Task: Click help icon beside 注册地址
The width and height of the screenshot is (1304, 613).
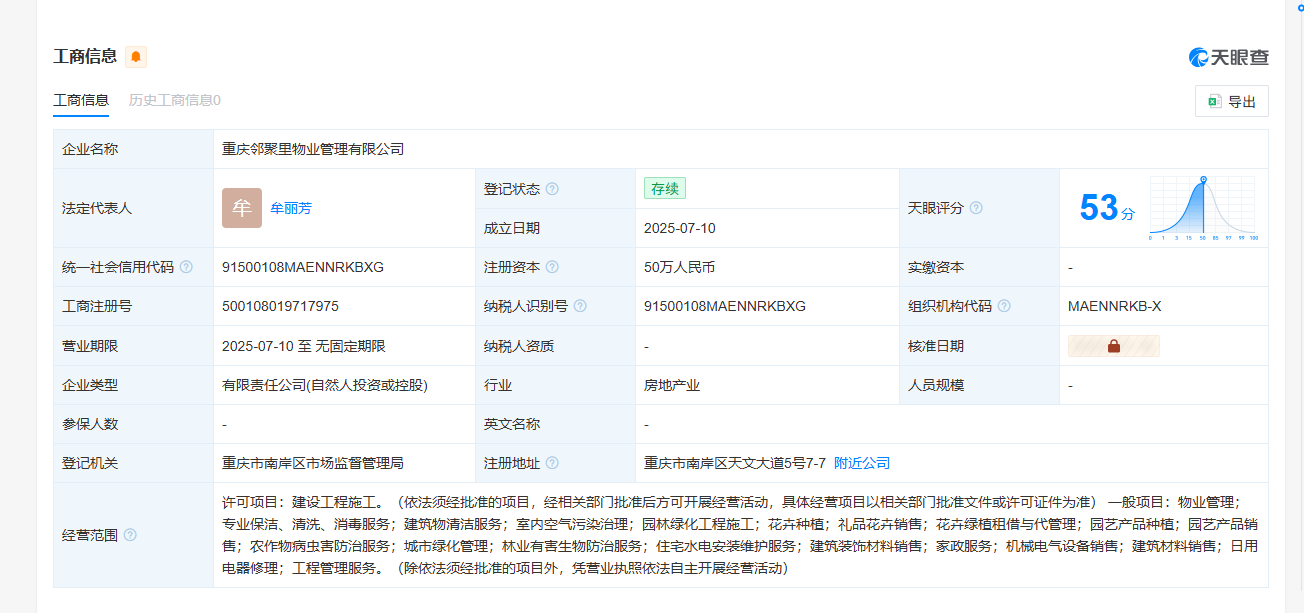Action: tap(552, 463)
